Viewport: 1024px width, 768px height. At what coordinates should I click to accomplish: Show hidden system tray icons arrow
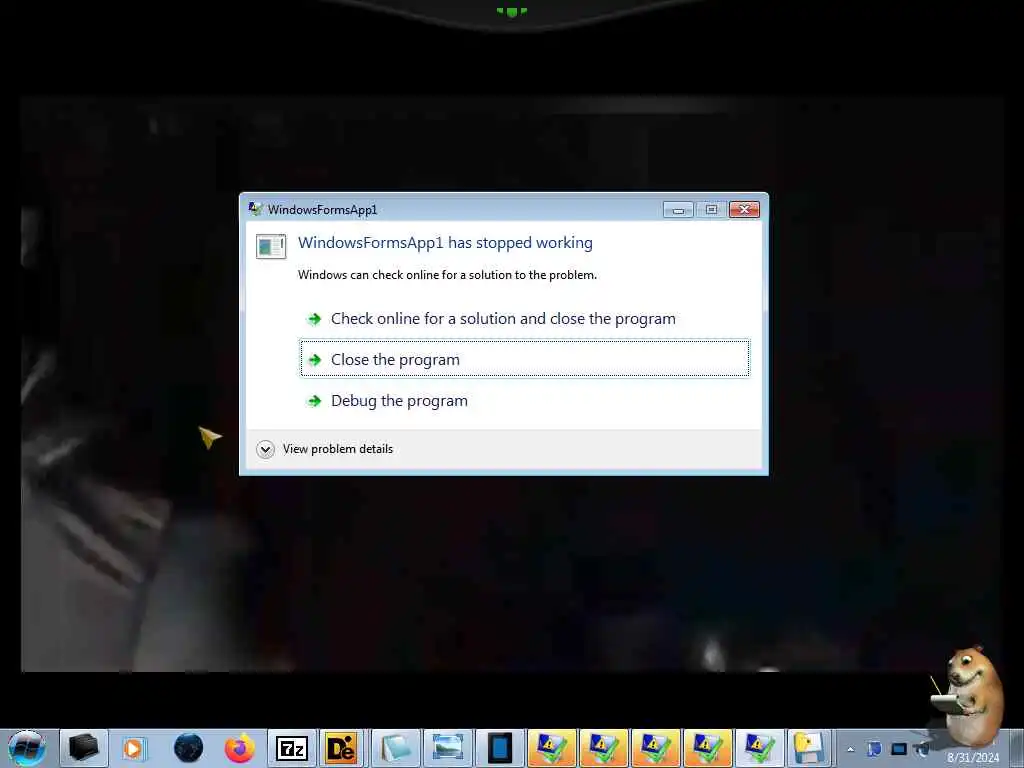click(x=850, y=750)
